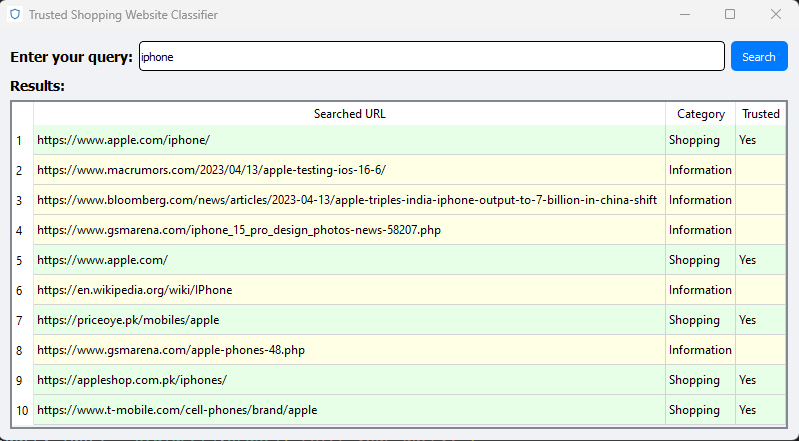Click the t-mobile.com URL cell
799x441 pixels.
(x=350, y=410)
